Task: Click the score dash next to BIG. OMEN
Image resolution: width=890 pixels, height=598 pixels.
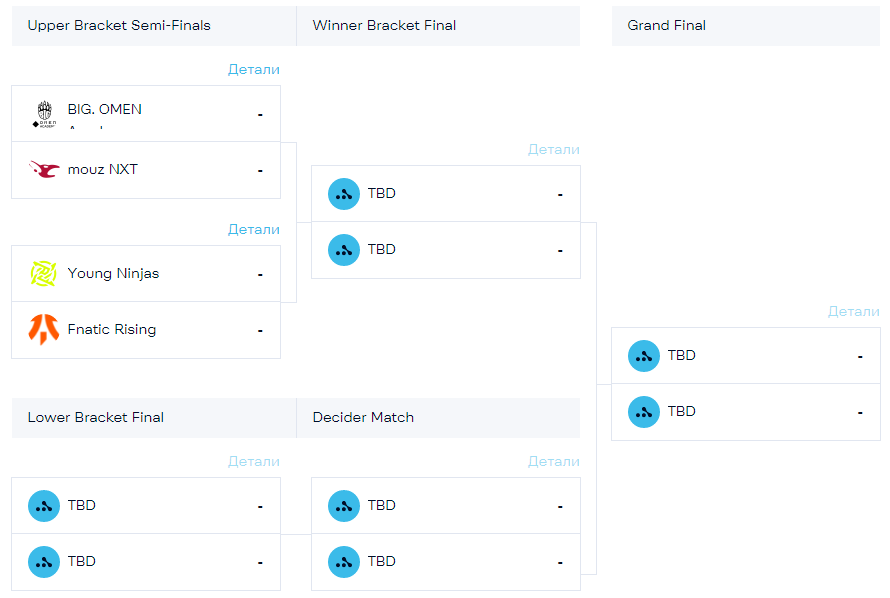Action: (260, 114)
